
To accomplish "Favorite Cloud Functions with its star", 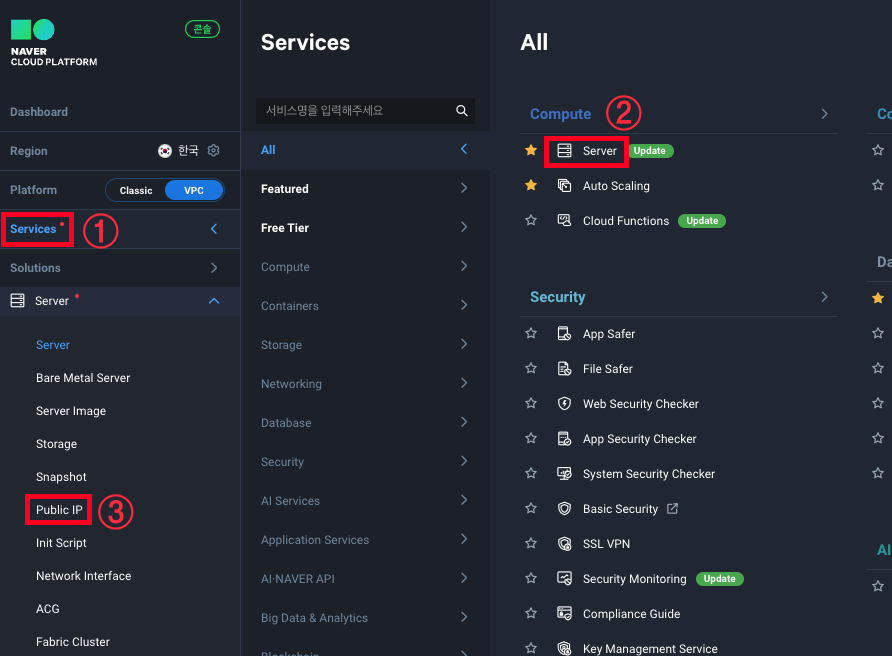I will 531,220.
